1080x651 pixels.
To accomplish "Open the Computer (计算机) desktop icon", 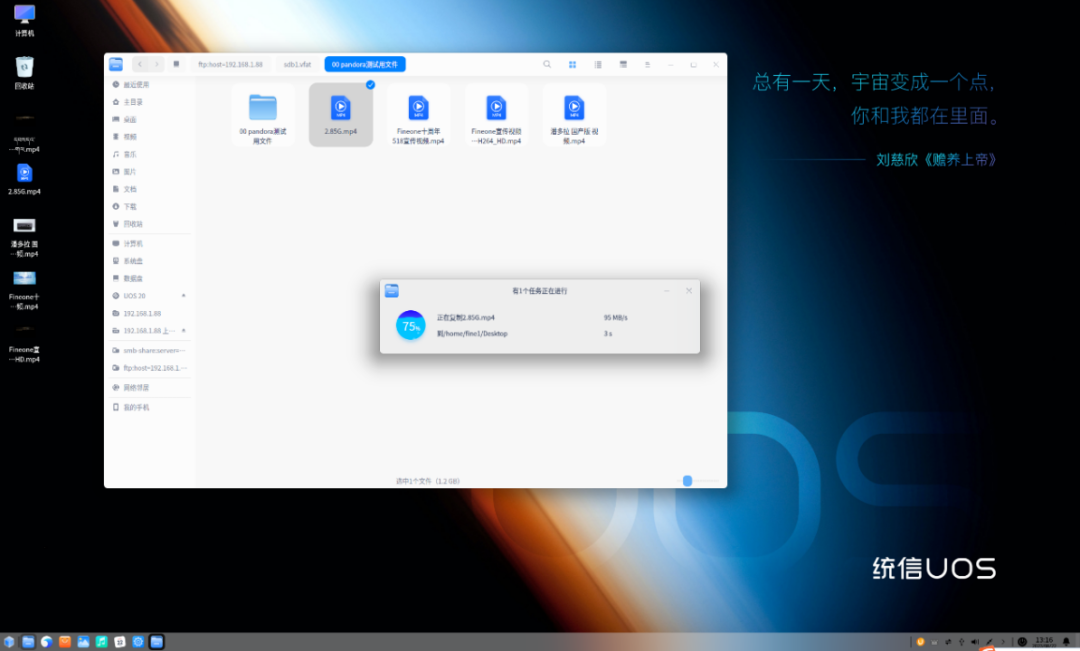I will [24, 21].
